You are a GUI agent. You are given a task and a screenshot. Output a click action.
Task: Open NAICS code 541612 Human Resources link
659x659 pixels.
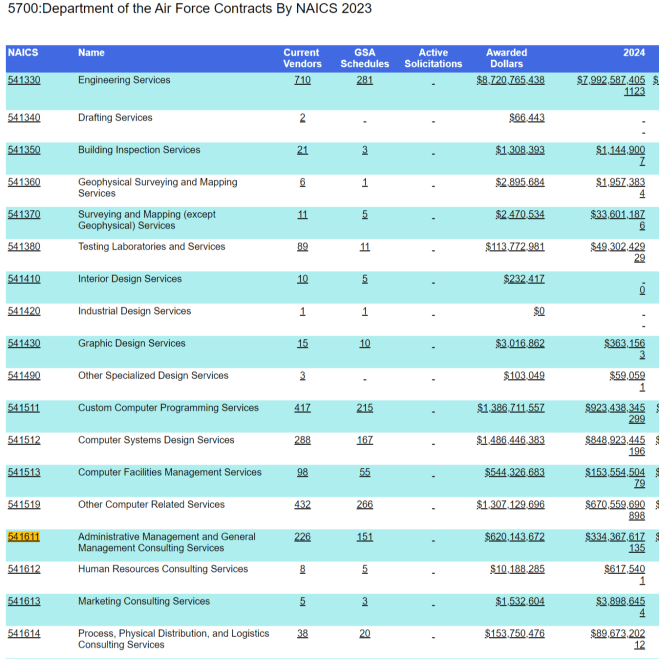[x=24, y=569]
